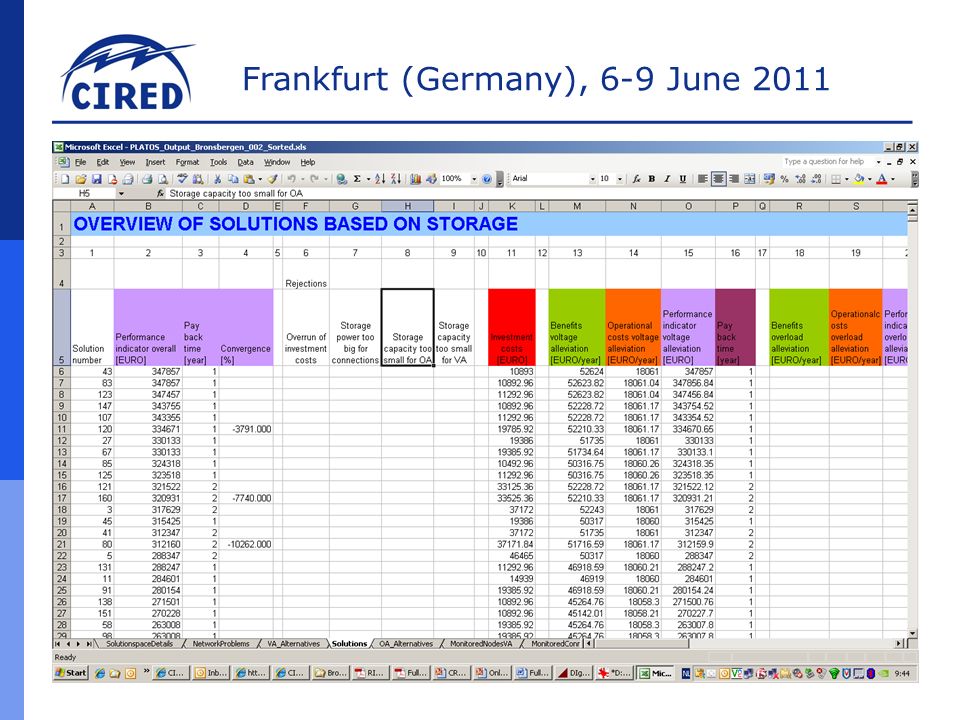Click the Fill Color bucket swatch

[x=859, y=179]
